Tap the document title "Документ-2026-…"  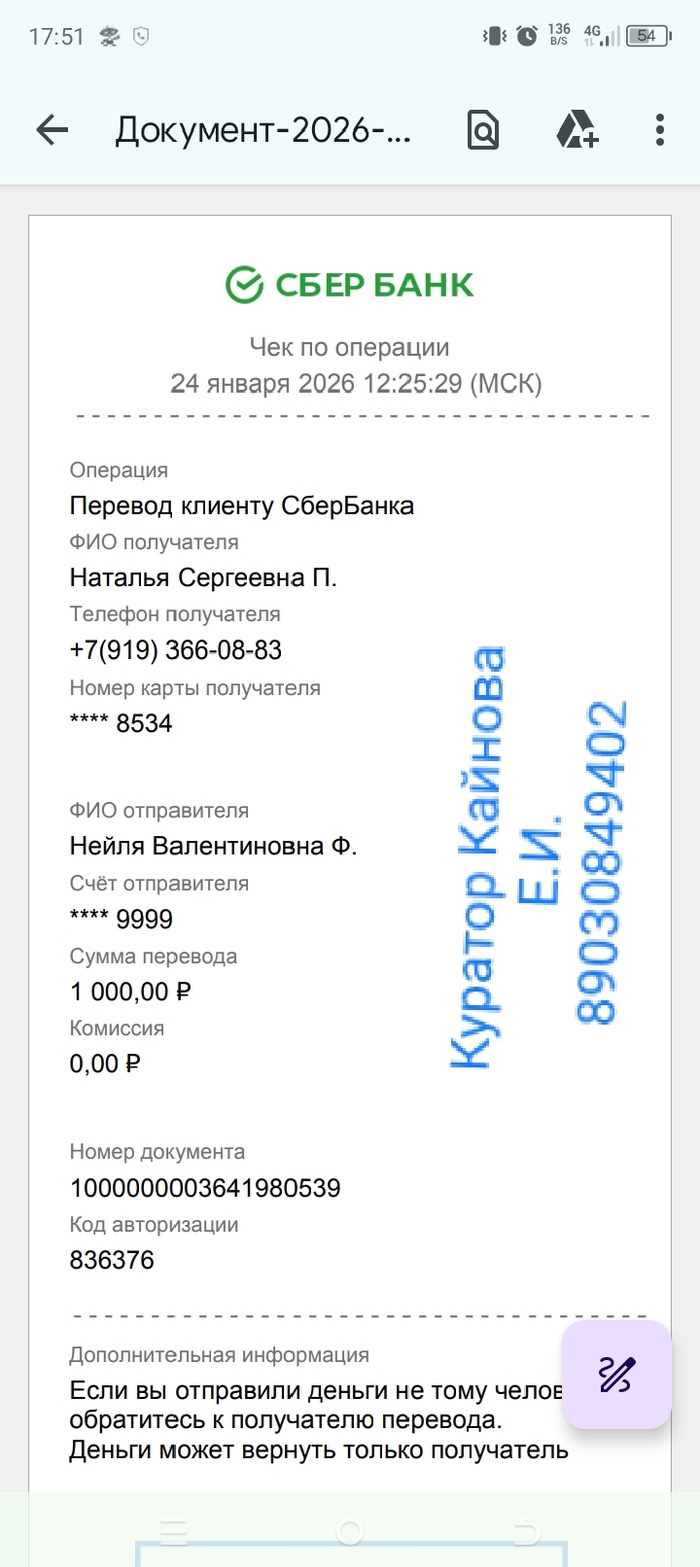[264, 129]
